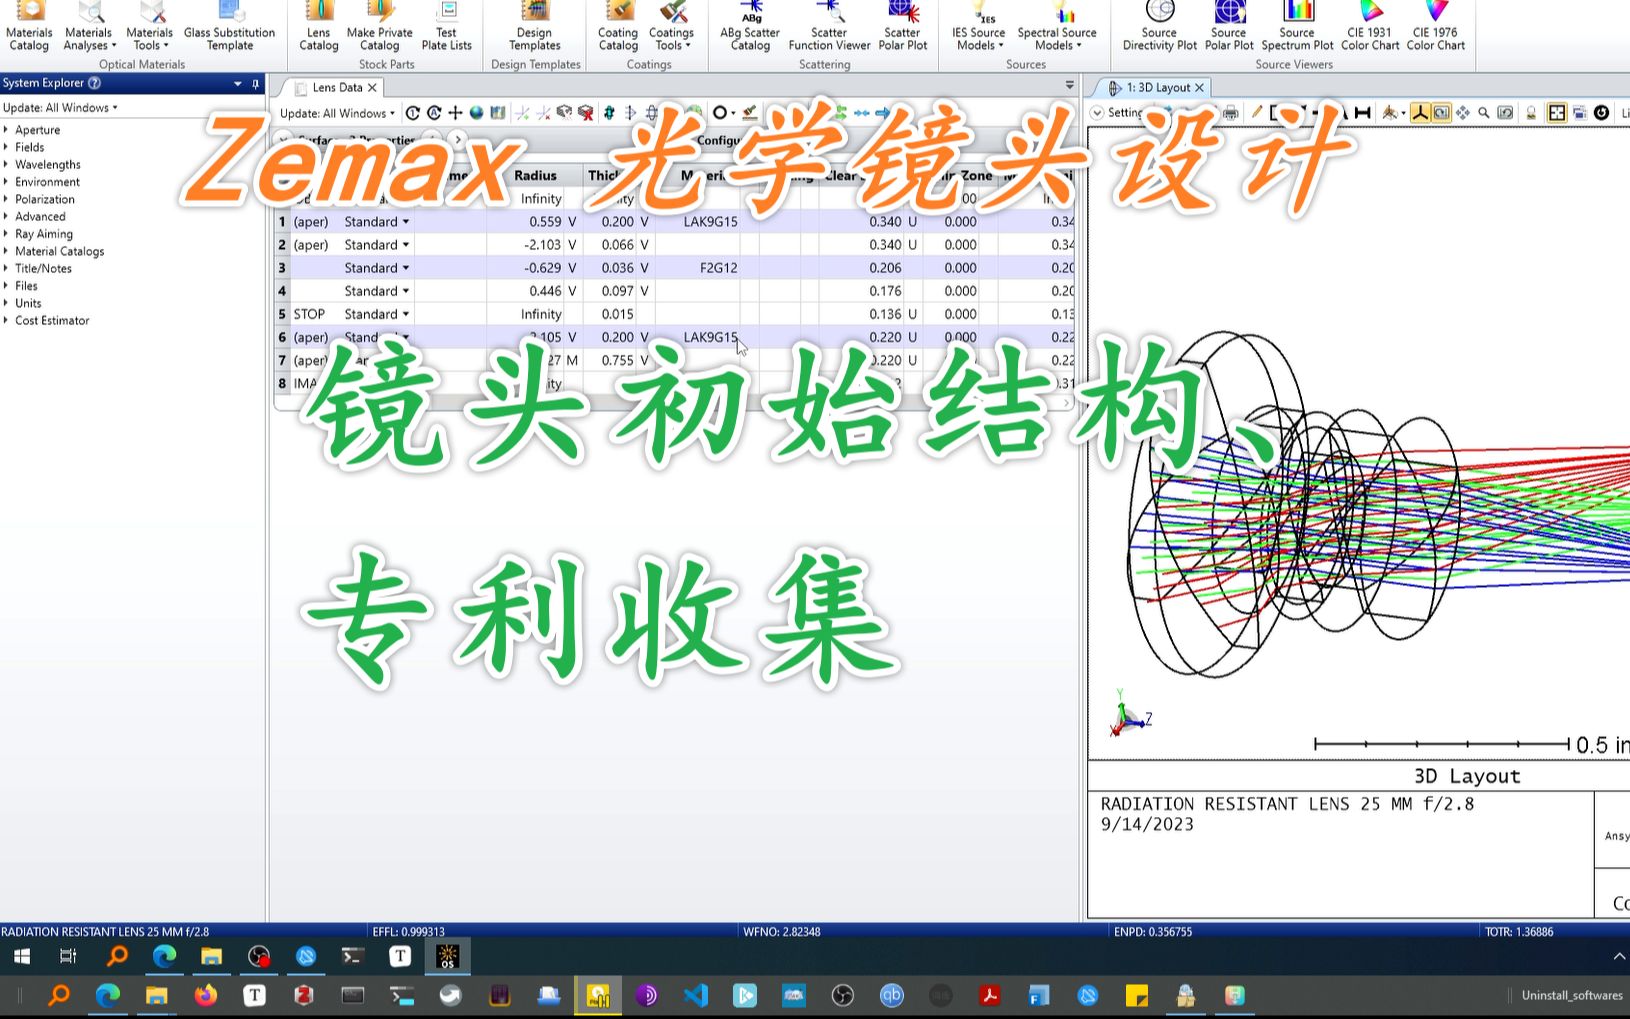The width and height of the screenshot is (1630, 1019).
Task: Expand the Environment tree item
Action: [x=6, y=182]
